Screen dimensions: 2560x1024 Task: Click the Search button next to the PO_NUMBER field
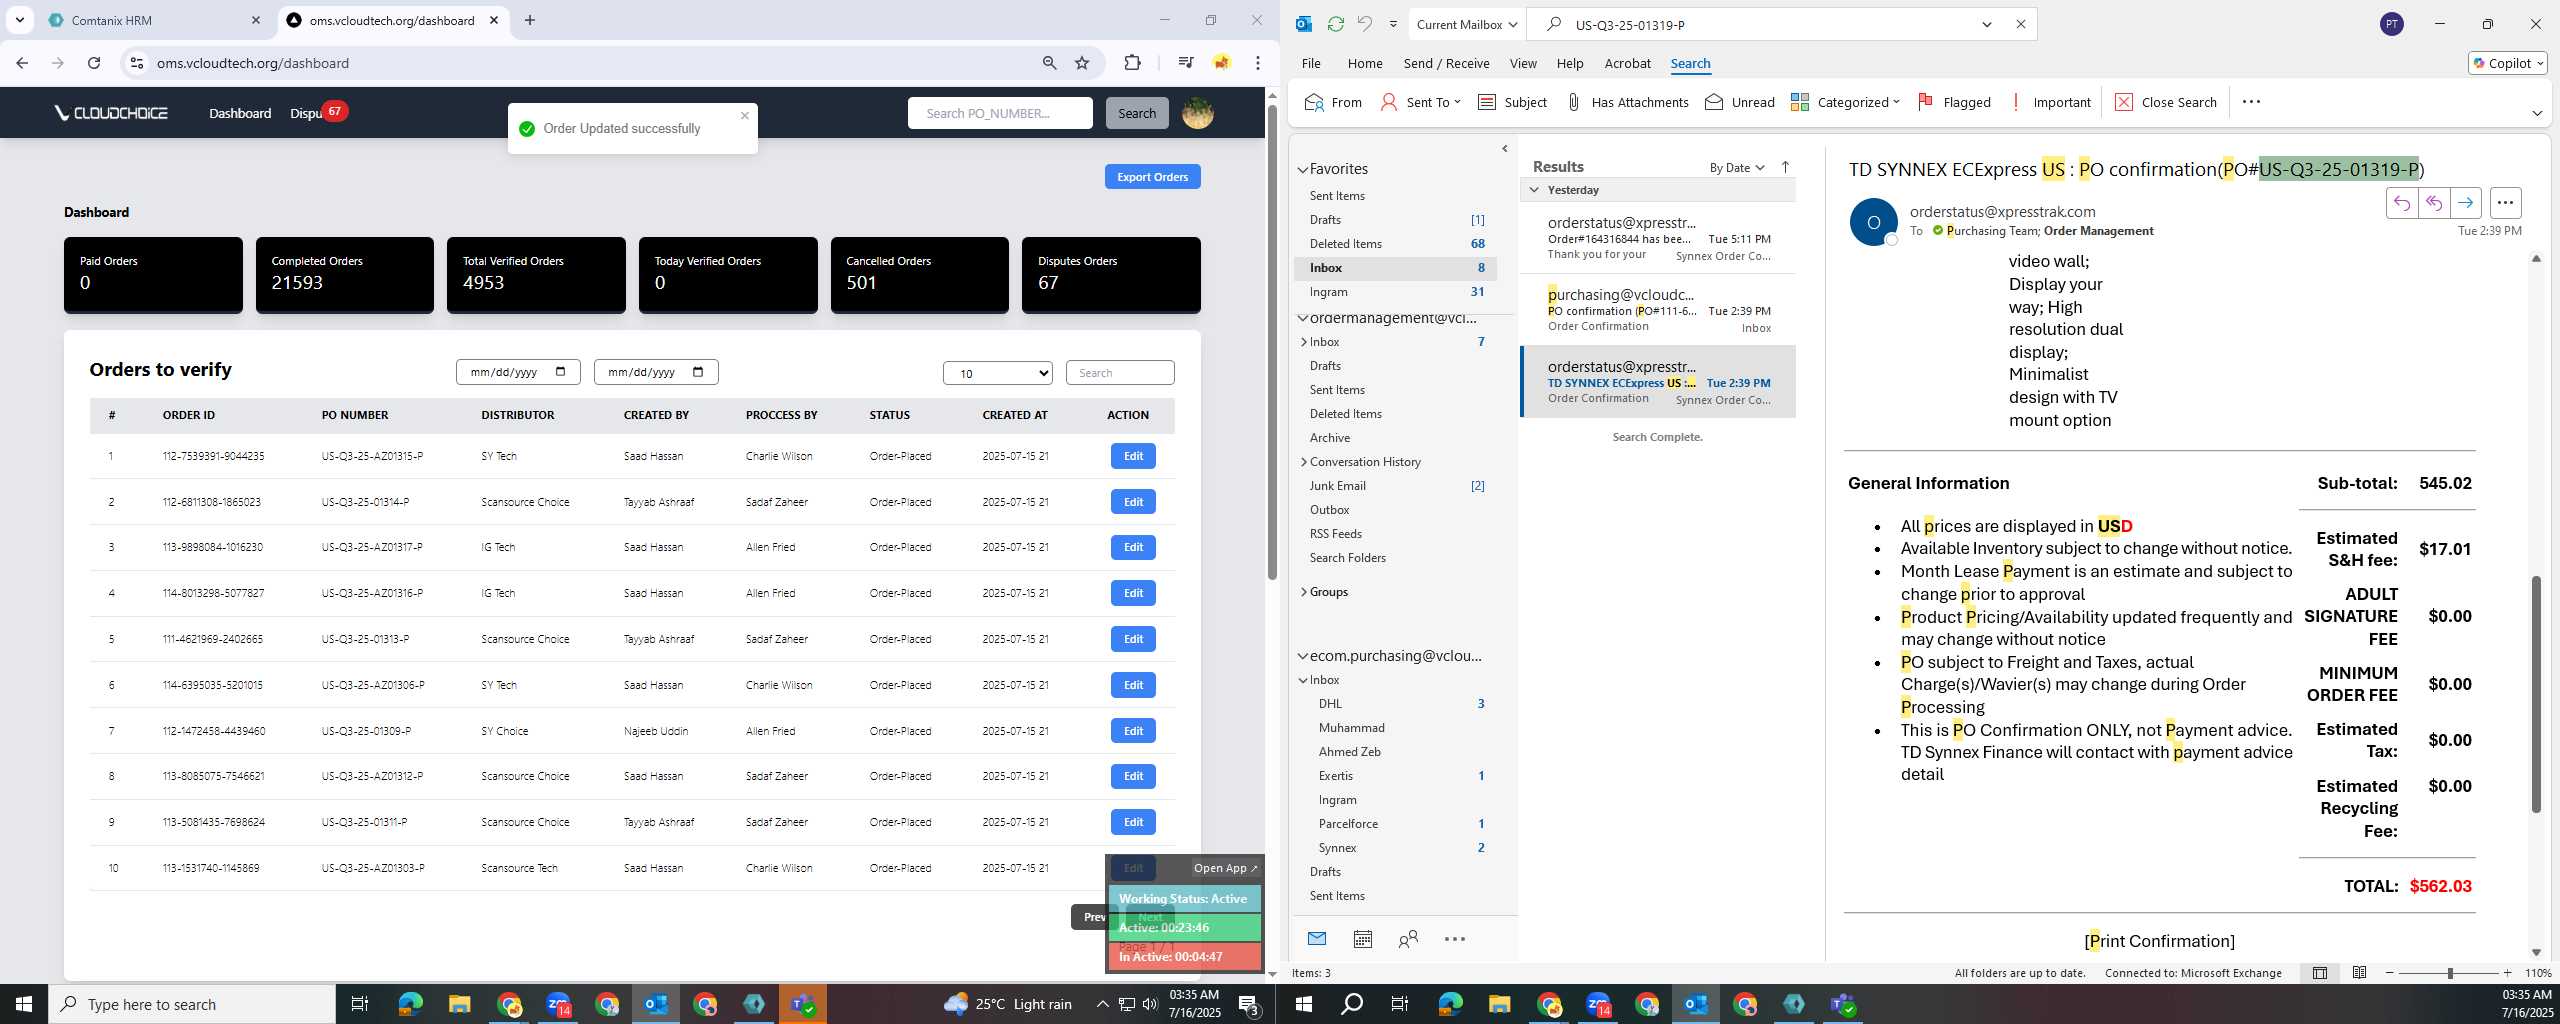pyautogui.click(x=1137, y=113)
